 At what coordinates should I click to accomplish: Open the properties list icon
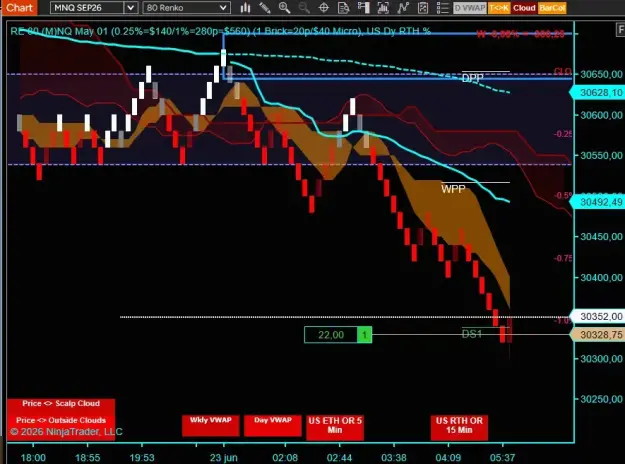pyautogui.click(x=442, y=8)
